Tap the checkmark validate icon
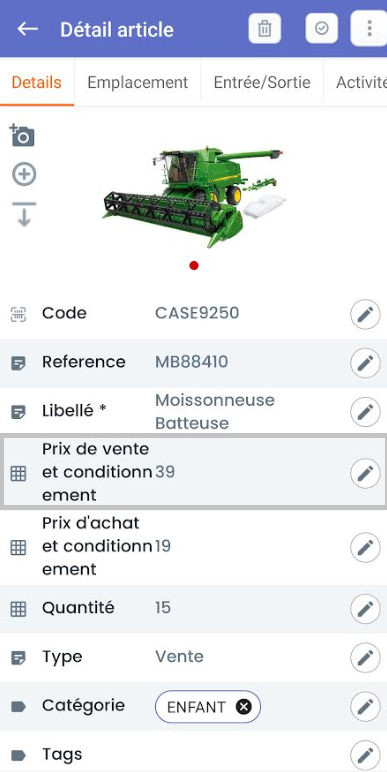The height and width of the screenshot is (772, 387). [x=322, y=29]
